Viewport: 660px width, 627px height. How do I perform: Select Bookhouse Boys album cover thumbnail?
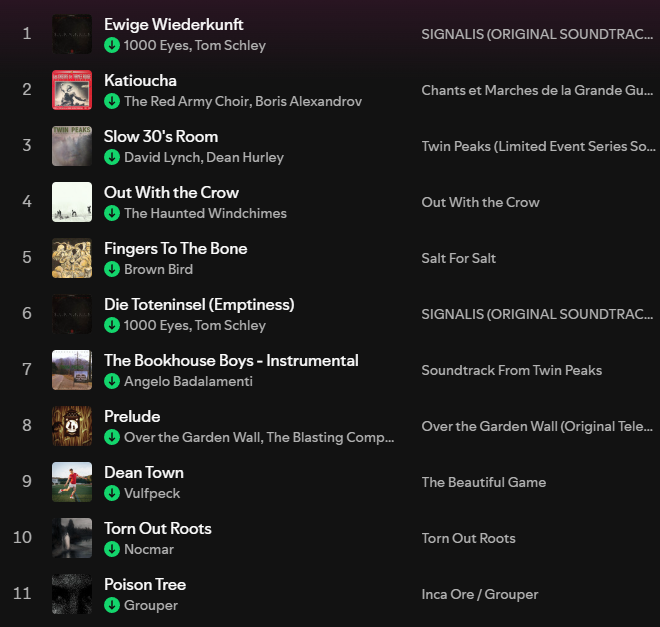[72, 370]
